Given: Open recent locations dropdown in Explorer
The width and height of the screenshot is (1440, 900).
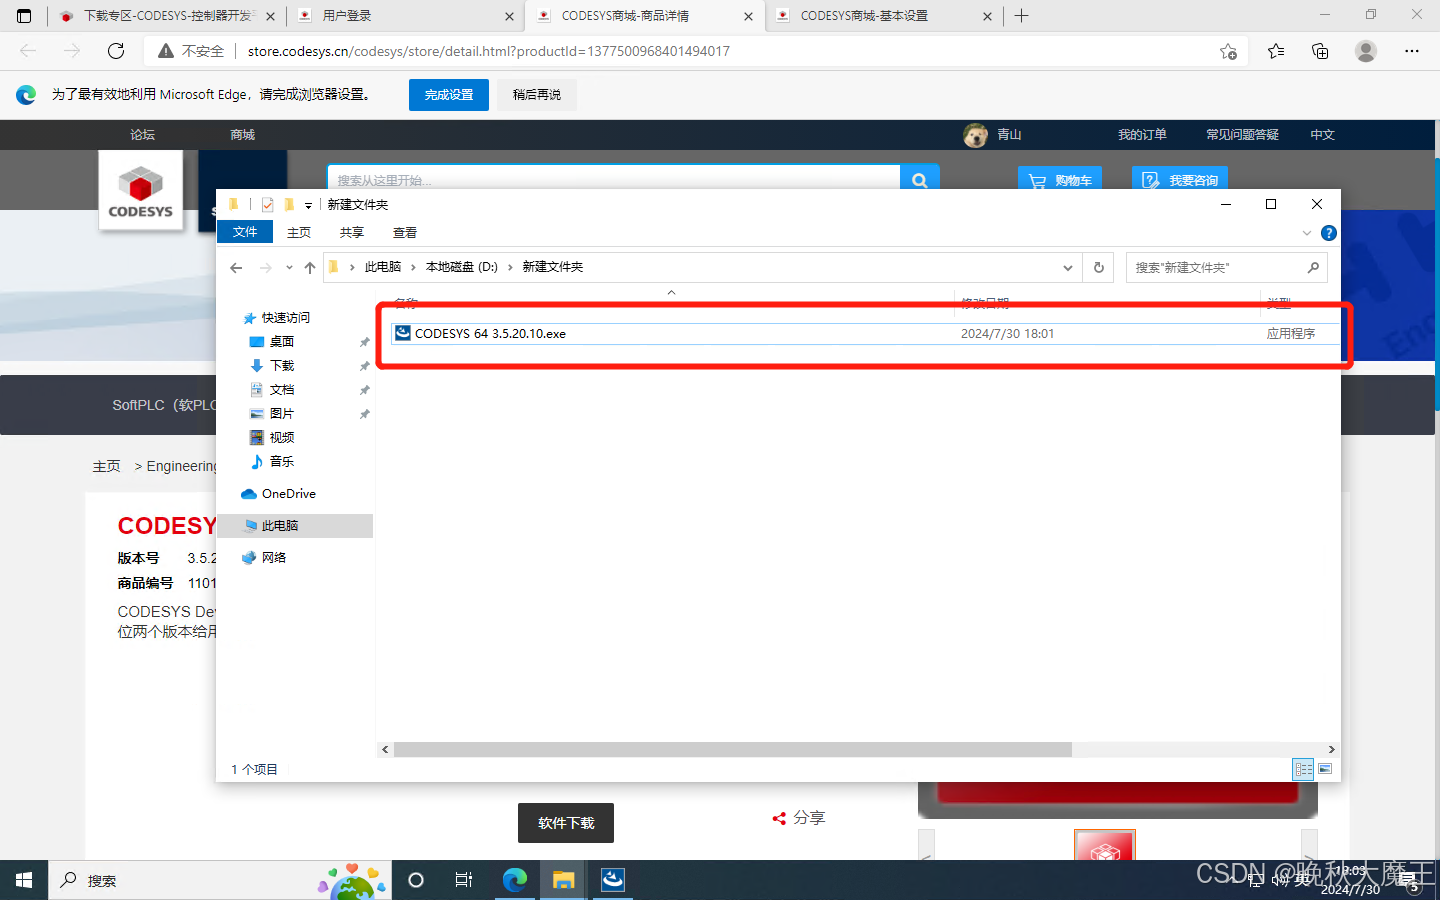Looking at the screenshot, I should (289, 267).
